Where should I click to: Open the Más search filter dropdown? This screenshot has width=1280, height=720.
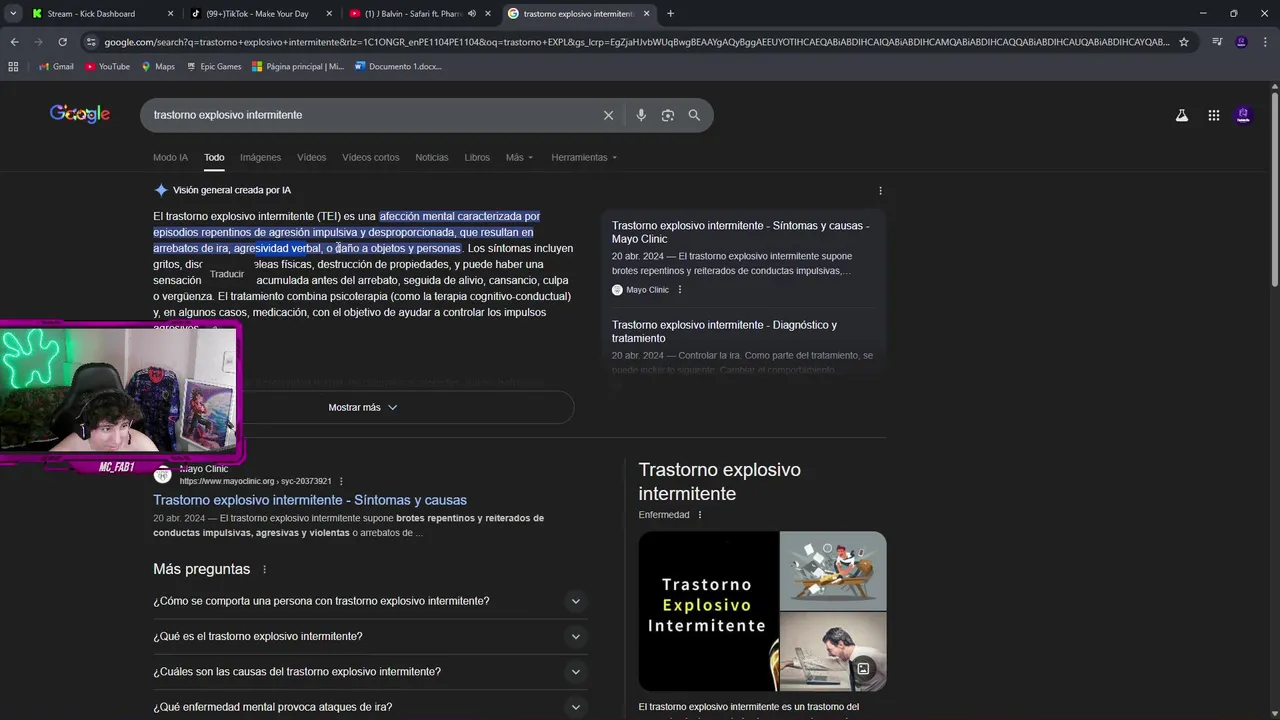point(519,157)
